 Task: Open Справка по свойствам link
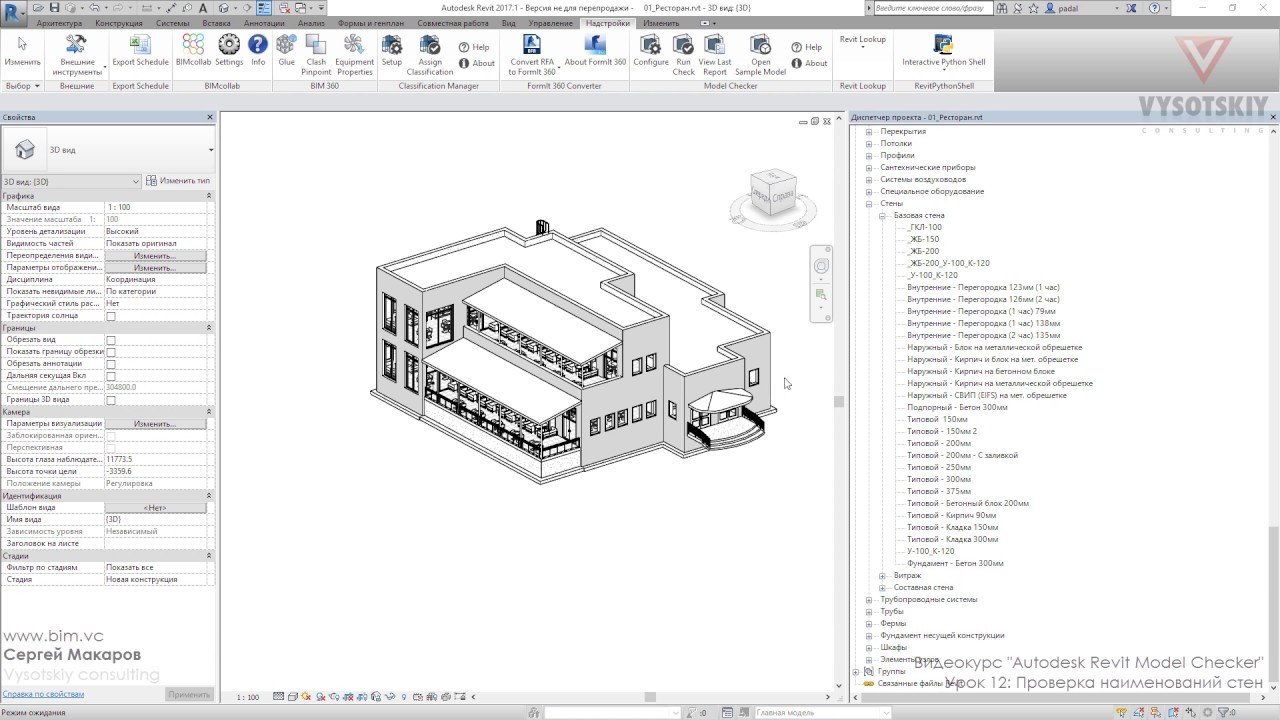pos(43,694)
